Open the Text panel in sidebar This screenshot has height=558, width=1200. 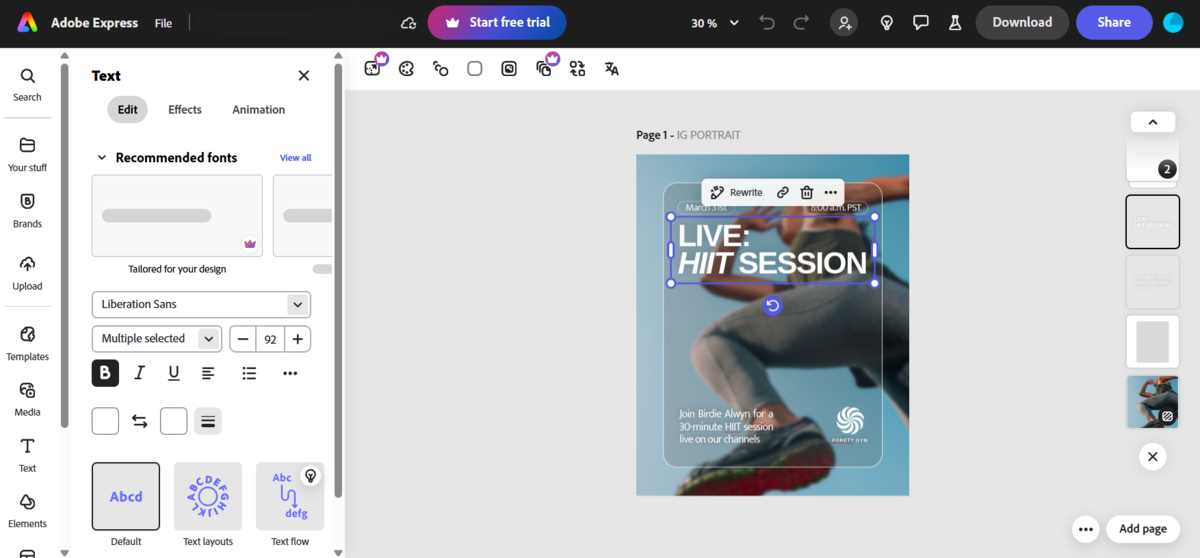27,455
